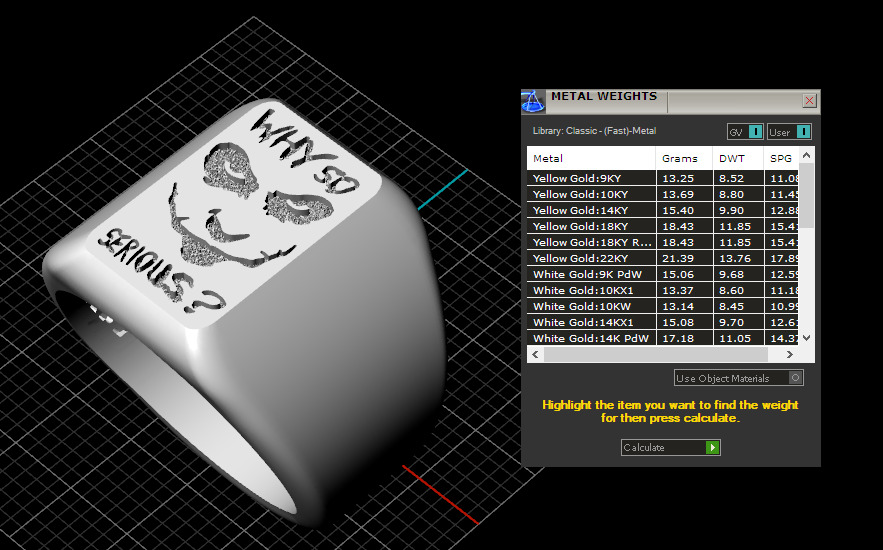Click the scroll down arrow in metal list
Viewport: 883px width, 550px height.
(x=806, y=338)
